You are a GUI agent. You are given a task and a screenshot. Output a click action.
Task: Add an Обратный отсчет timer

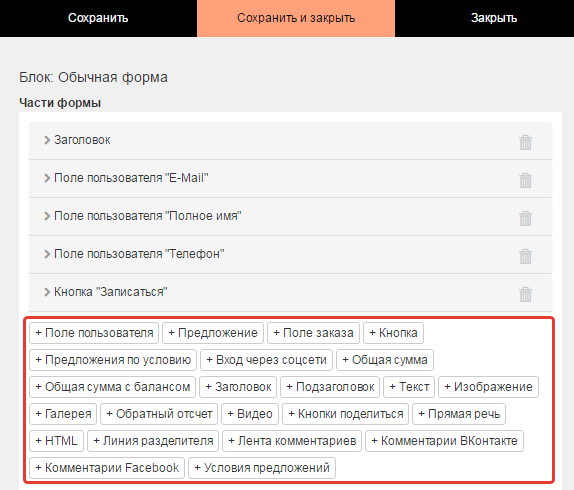(159, 414)
